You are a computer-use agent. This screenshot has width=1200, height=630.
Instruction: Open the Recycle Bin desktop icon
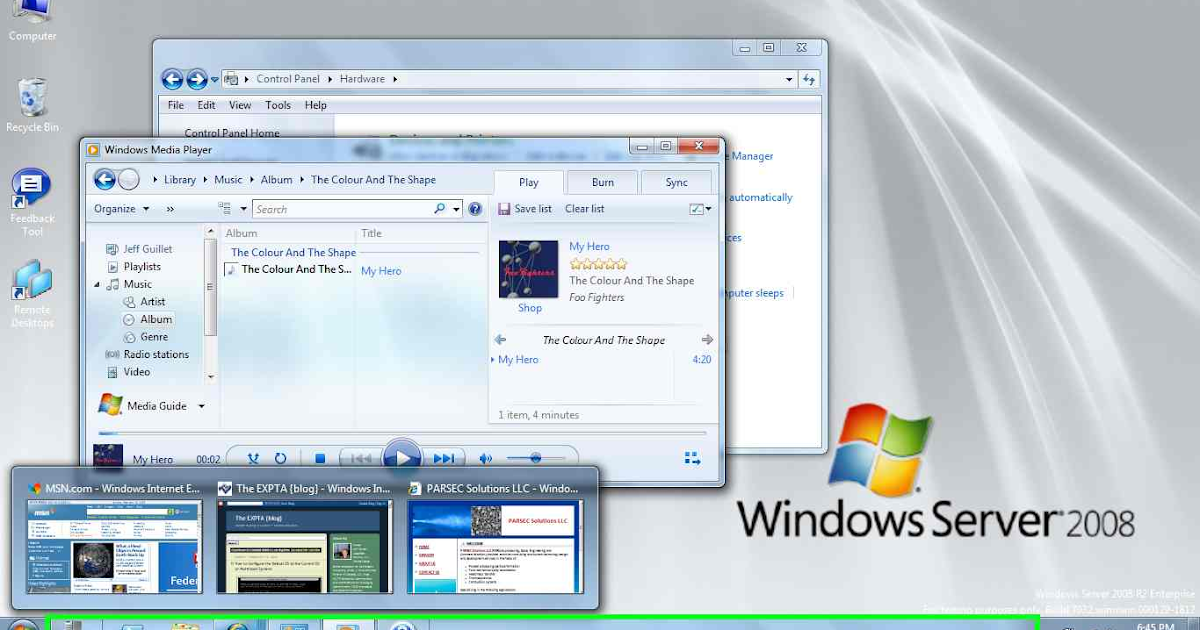pyautogui.click(x=32, y=98)
